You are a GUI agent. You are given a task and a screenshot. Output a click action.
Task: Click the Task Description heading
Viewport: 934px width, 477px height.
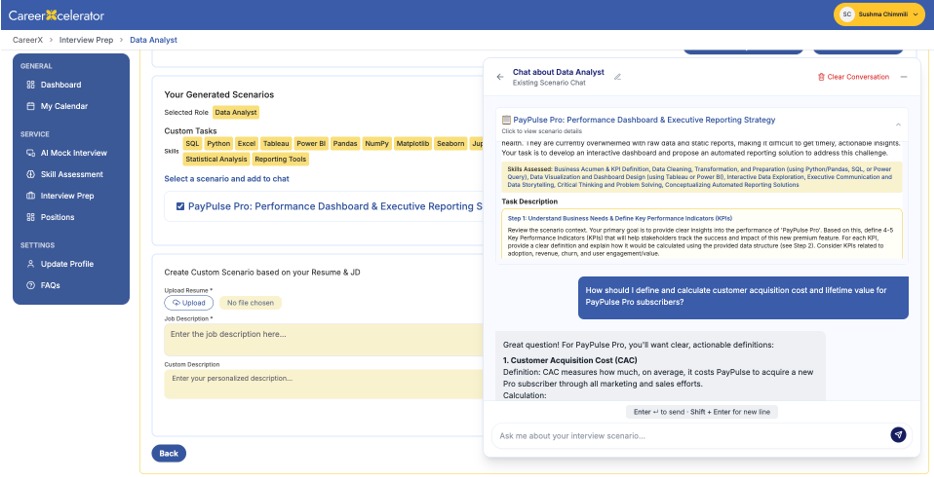click(530, 202)
